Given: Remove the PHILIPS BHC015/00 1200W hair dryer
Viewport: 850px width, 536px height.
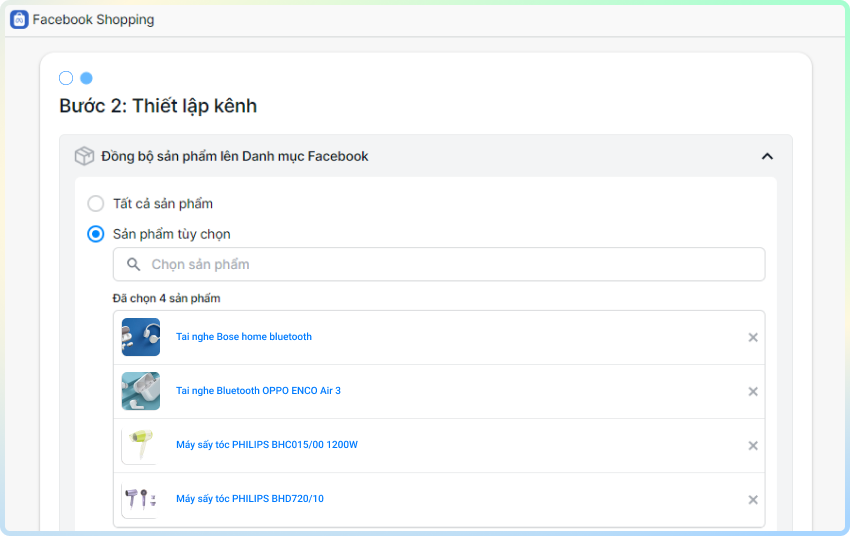Looking at the screenshot, I should (753, 445).
